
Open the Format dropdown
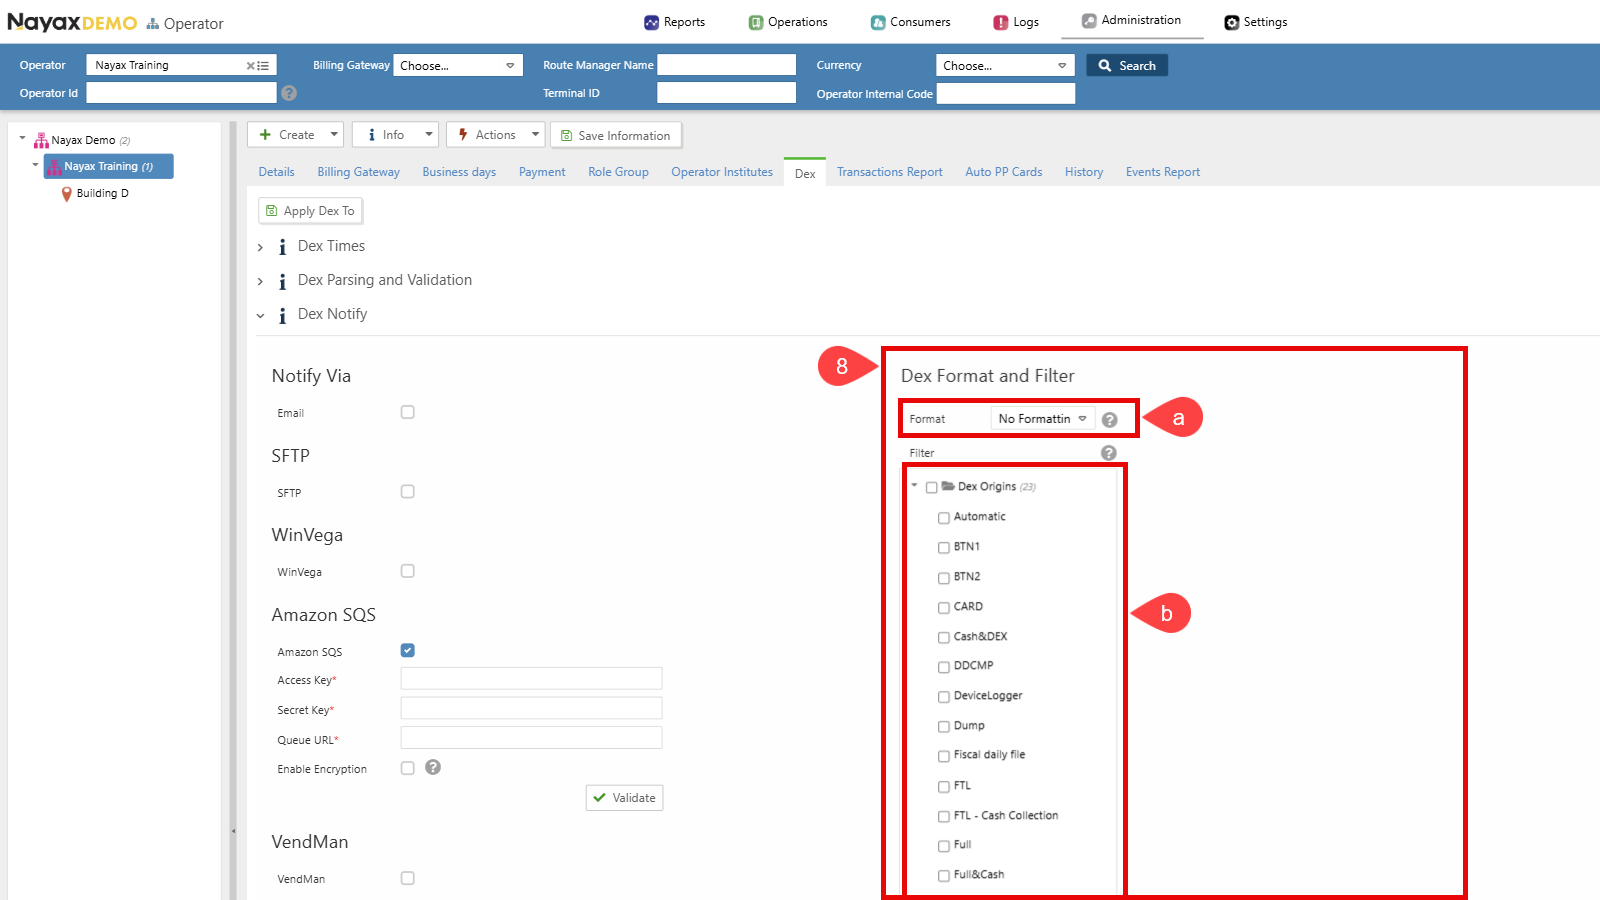[x=1042, y=419]
